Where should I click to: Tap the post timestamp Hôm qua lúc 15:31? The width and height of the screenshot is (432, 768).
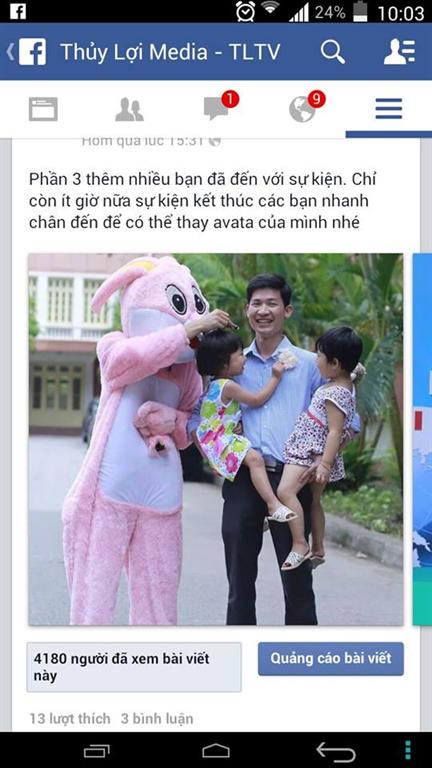pos(142,141)
